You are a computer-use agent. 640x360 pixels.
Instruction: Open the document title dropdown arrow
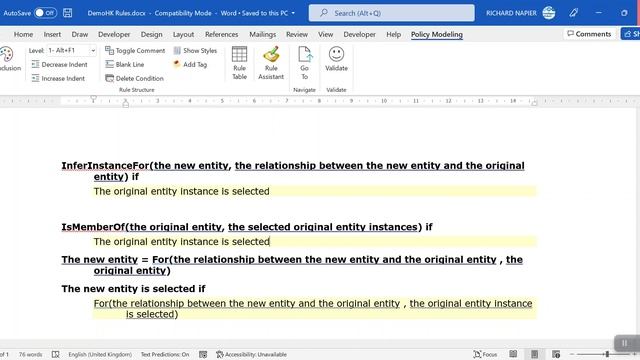(293, 13)
